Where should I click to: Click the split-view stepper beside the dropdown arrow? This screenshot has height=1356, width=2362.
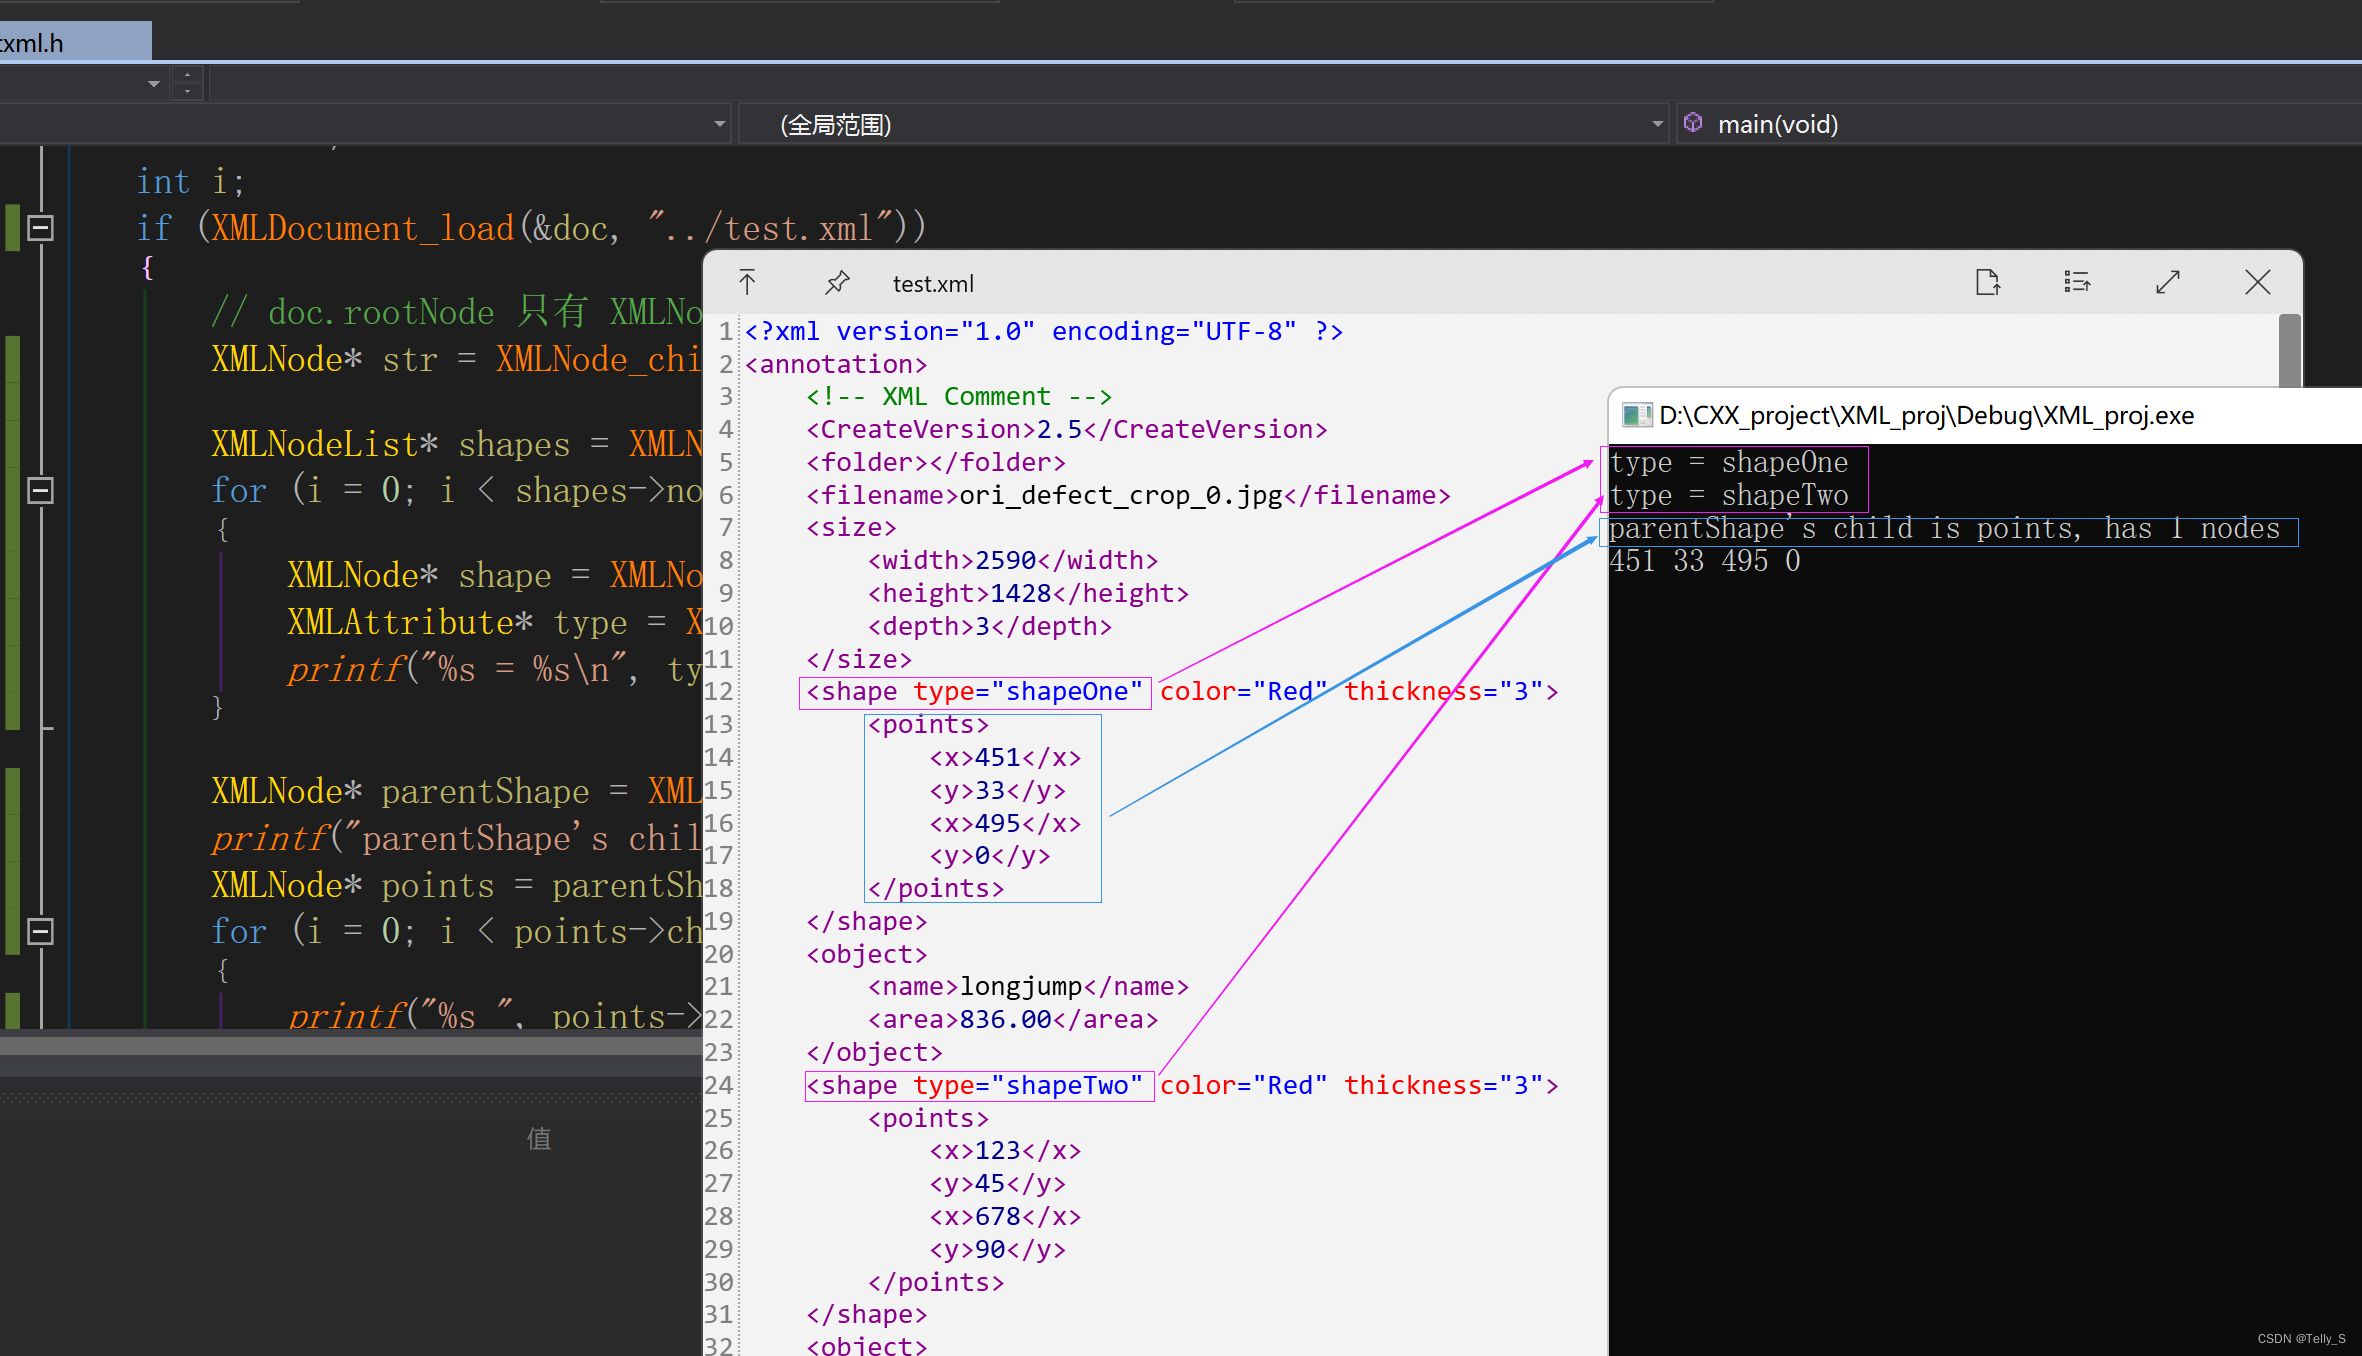(187, 83)
